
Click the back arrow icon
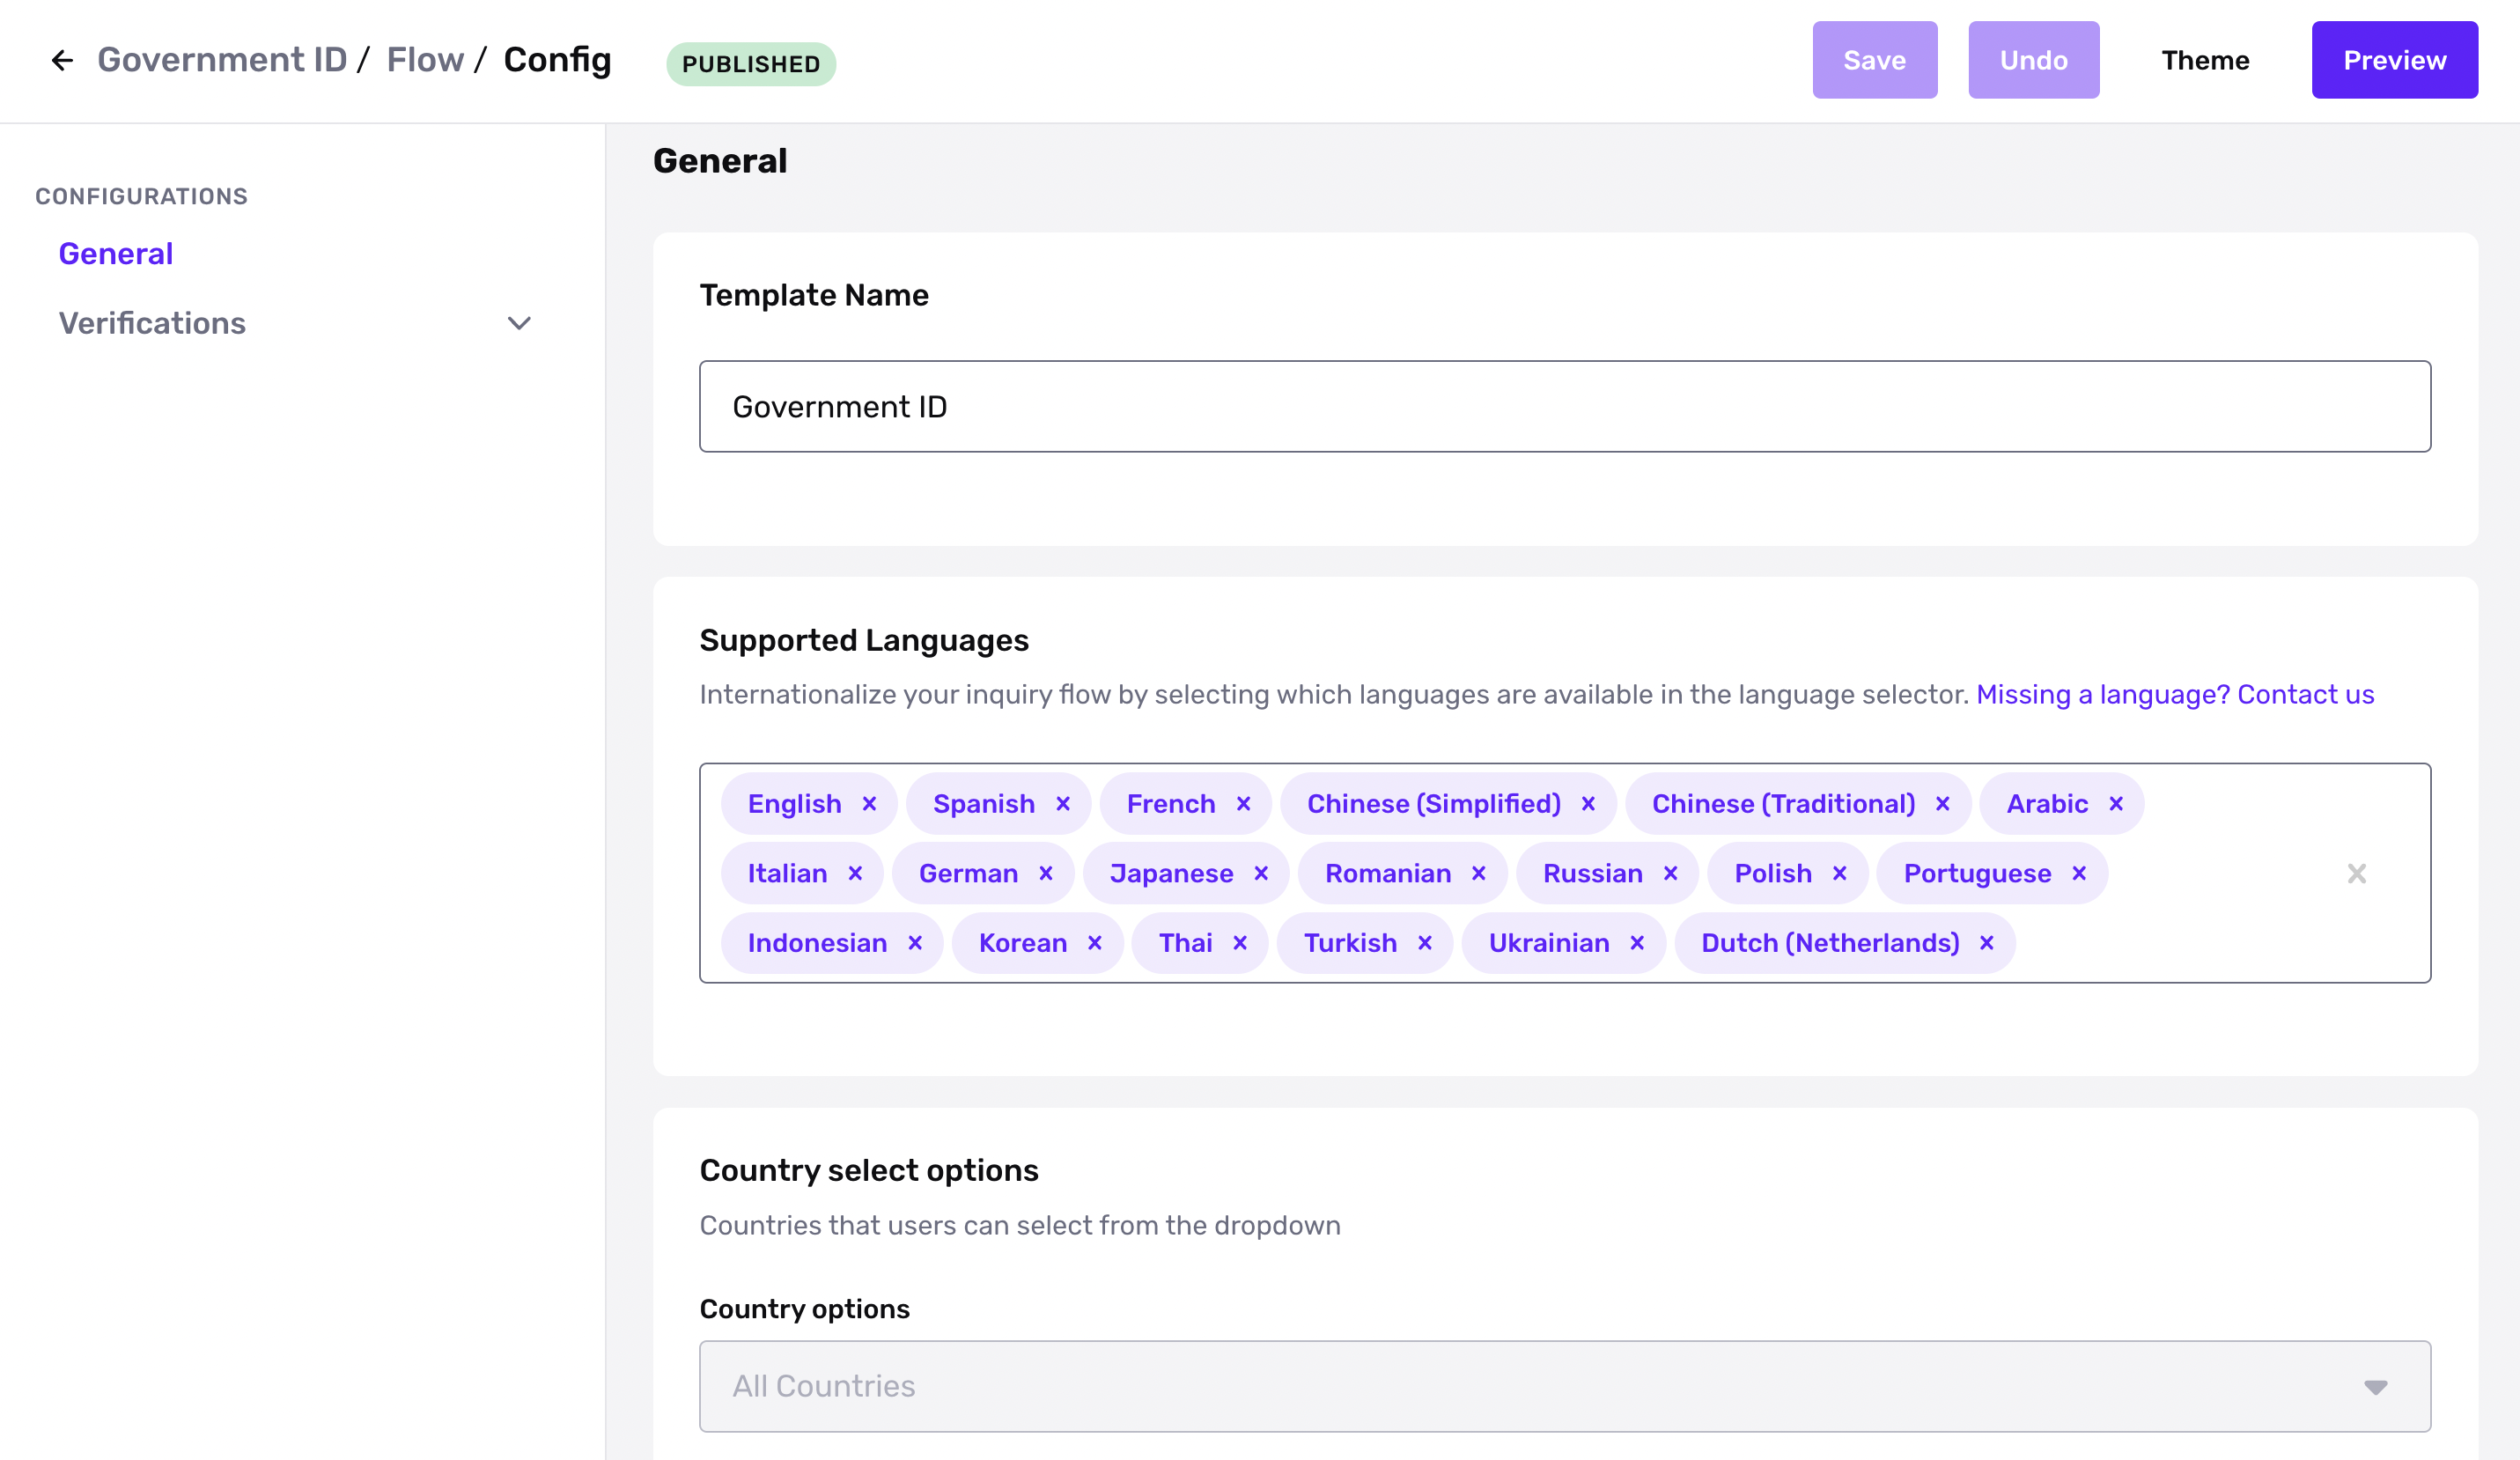click(x=62, y=61)
